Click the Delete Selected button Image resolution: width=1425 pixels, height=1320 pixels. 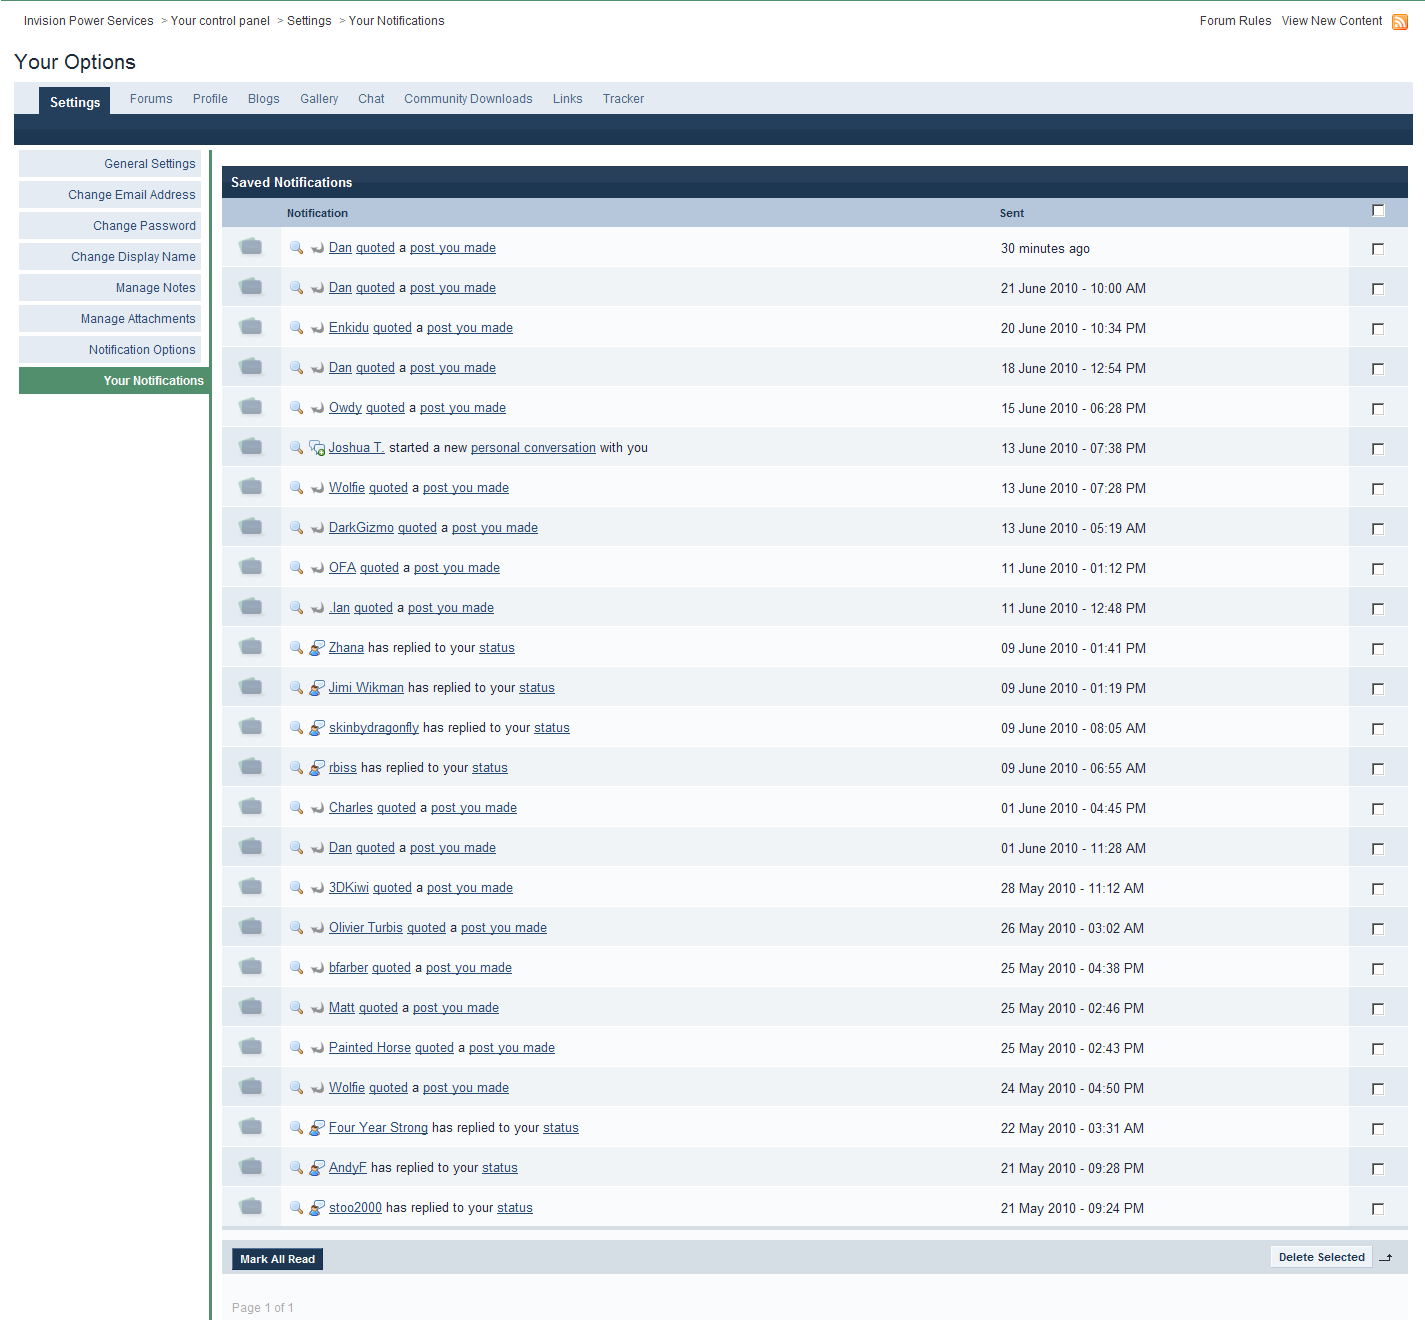pyautogui.click(x=1321, y=1257)
